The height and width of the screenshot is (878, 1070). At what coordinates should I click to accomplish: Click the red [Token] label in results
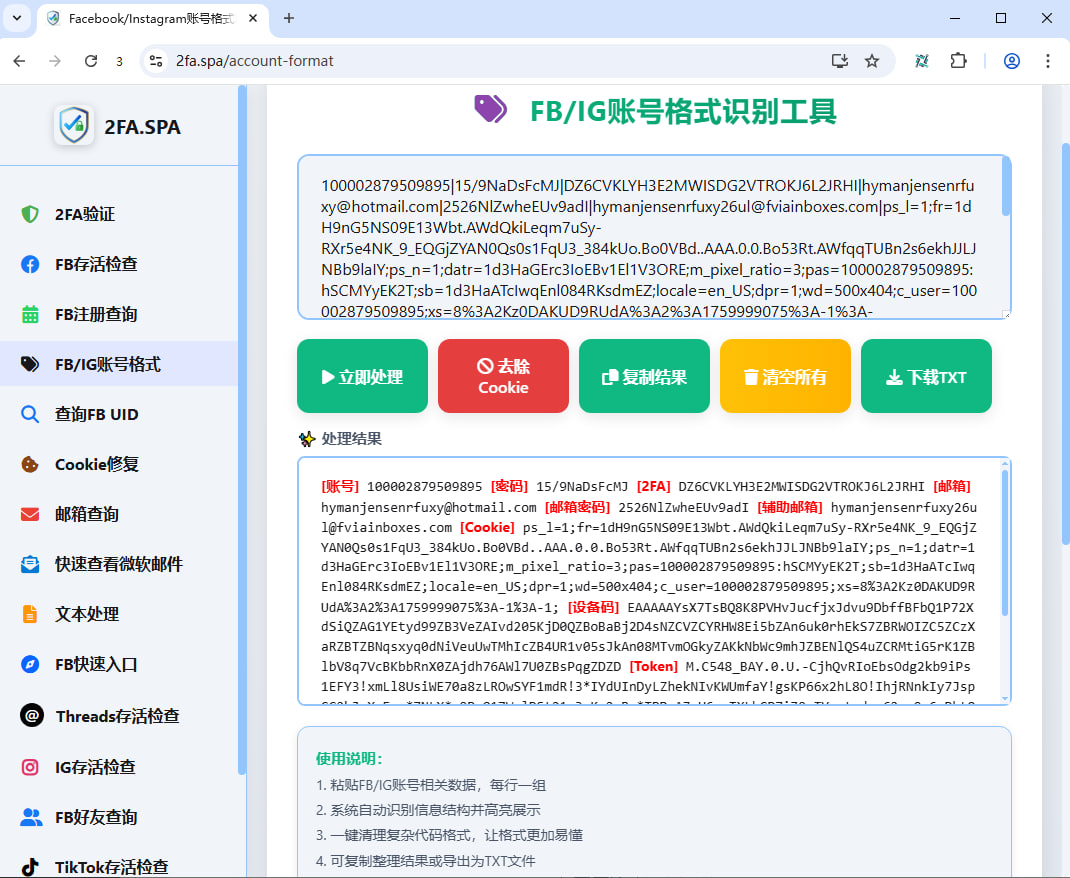653,667
